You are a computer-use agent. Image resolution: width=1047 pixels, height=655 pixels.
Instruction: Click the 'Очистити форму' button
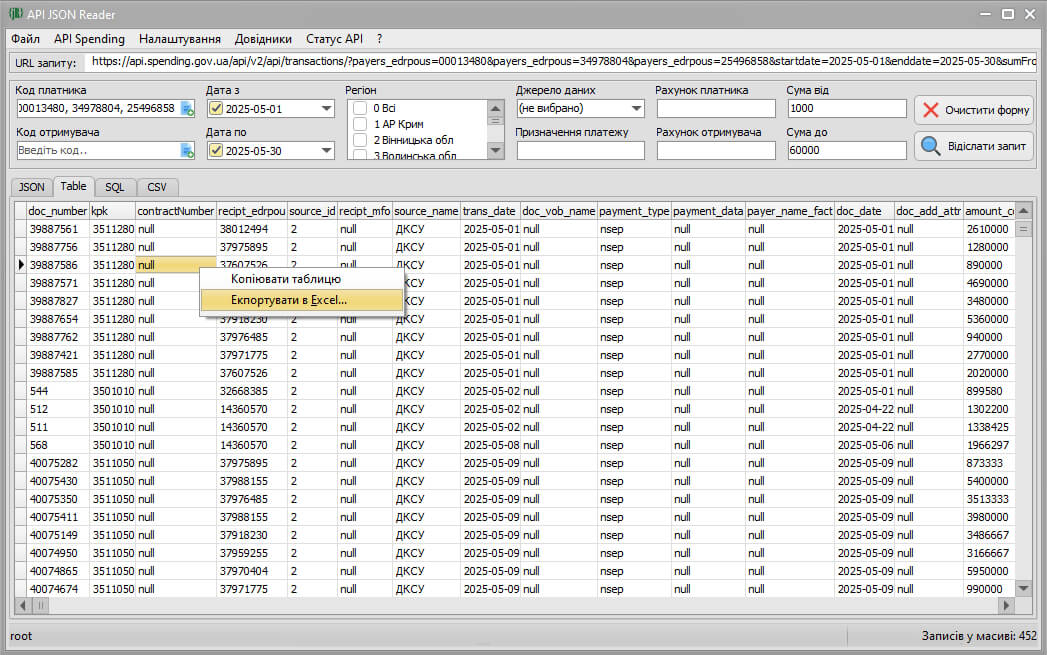(974, 110)
